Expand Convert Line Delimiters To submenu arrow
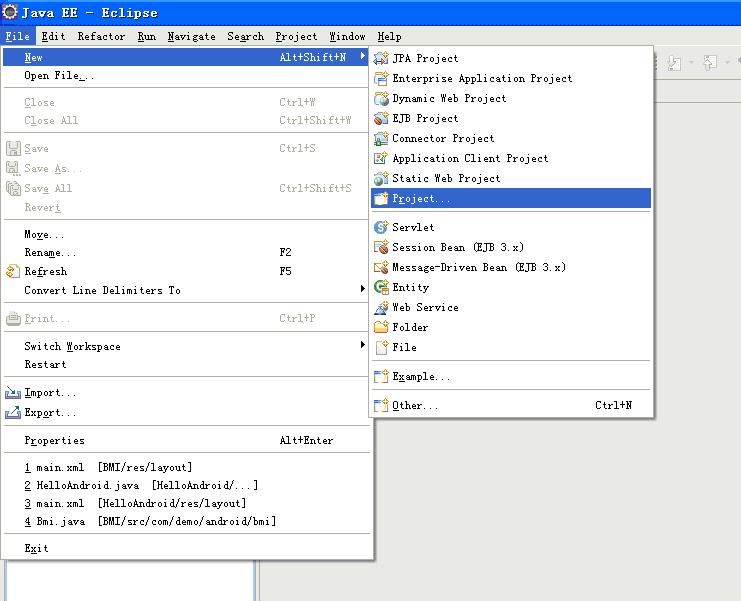Image resolution: width=741 pixels, height=601 pixels. point(362,288)
